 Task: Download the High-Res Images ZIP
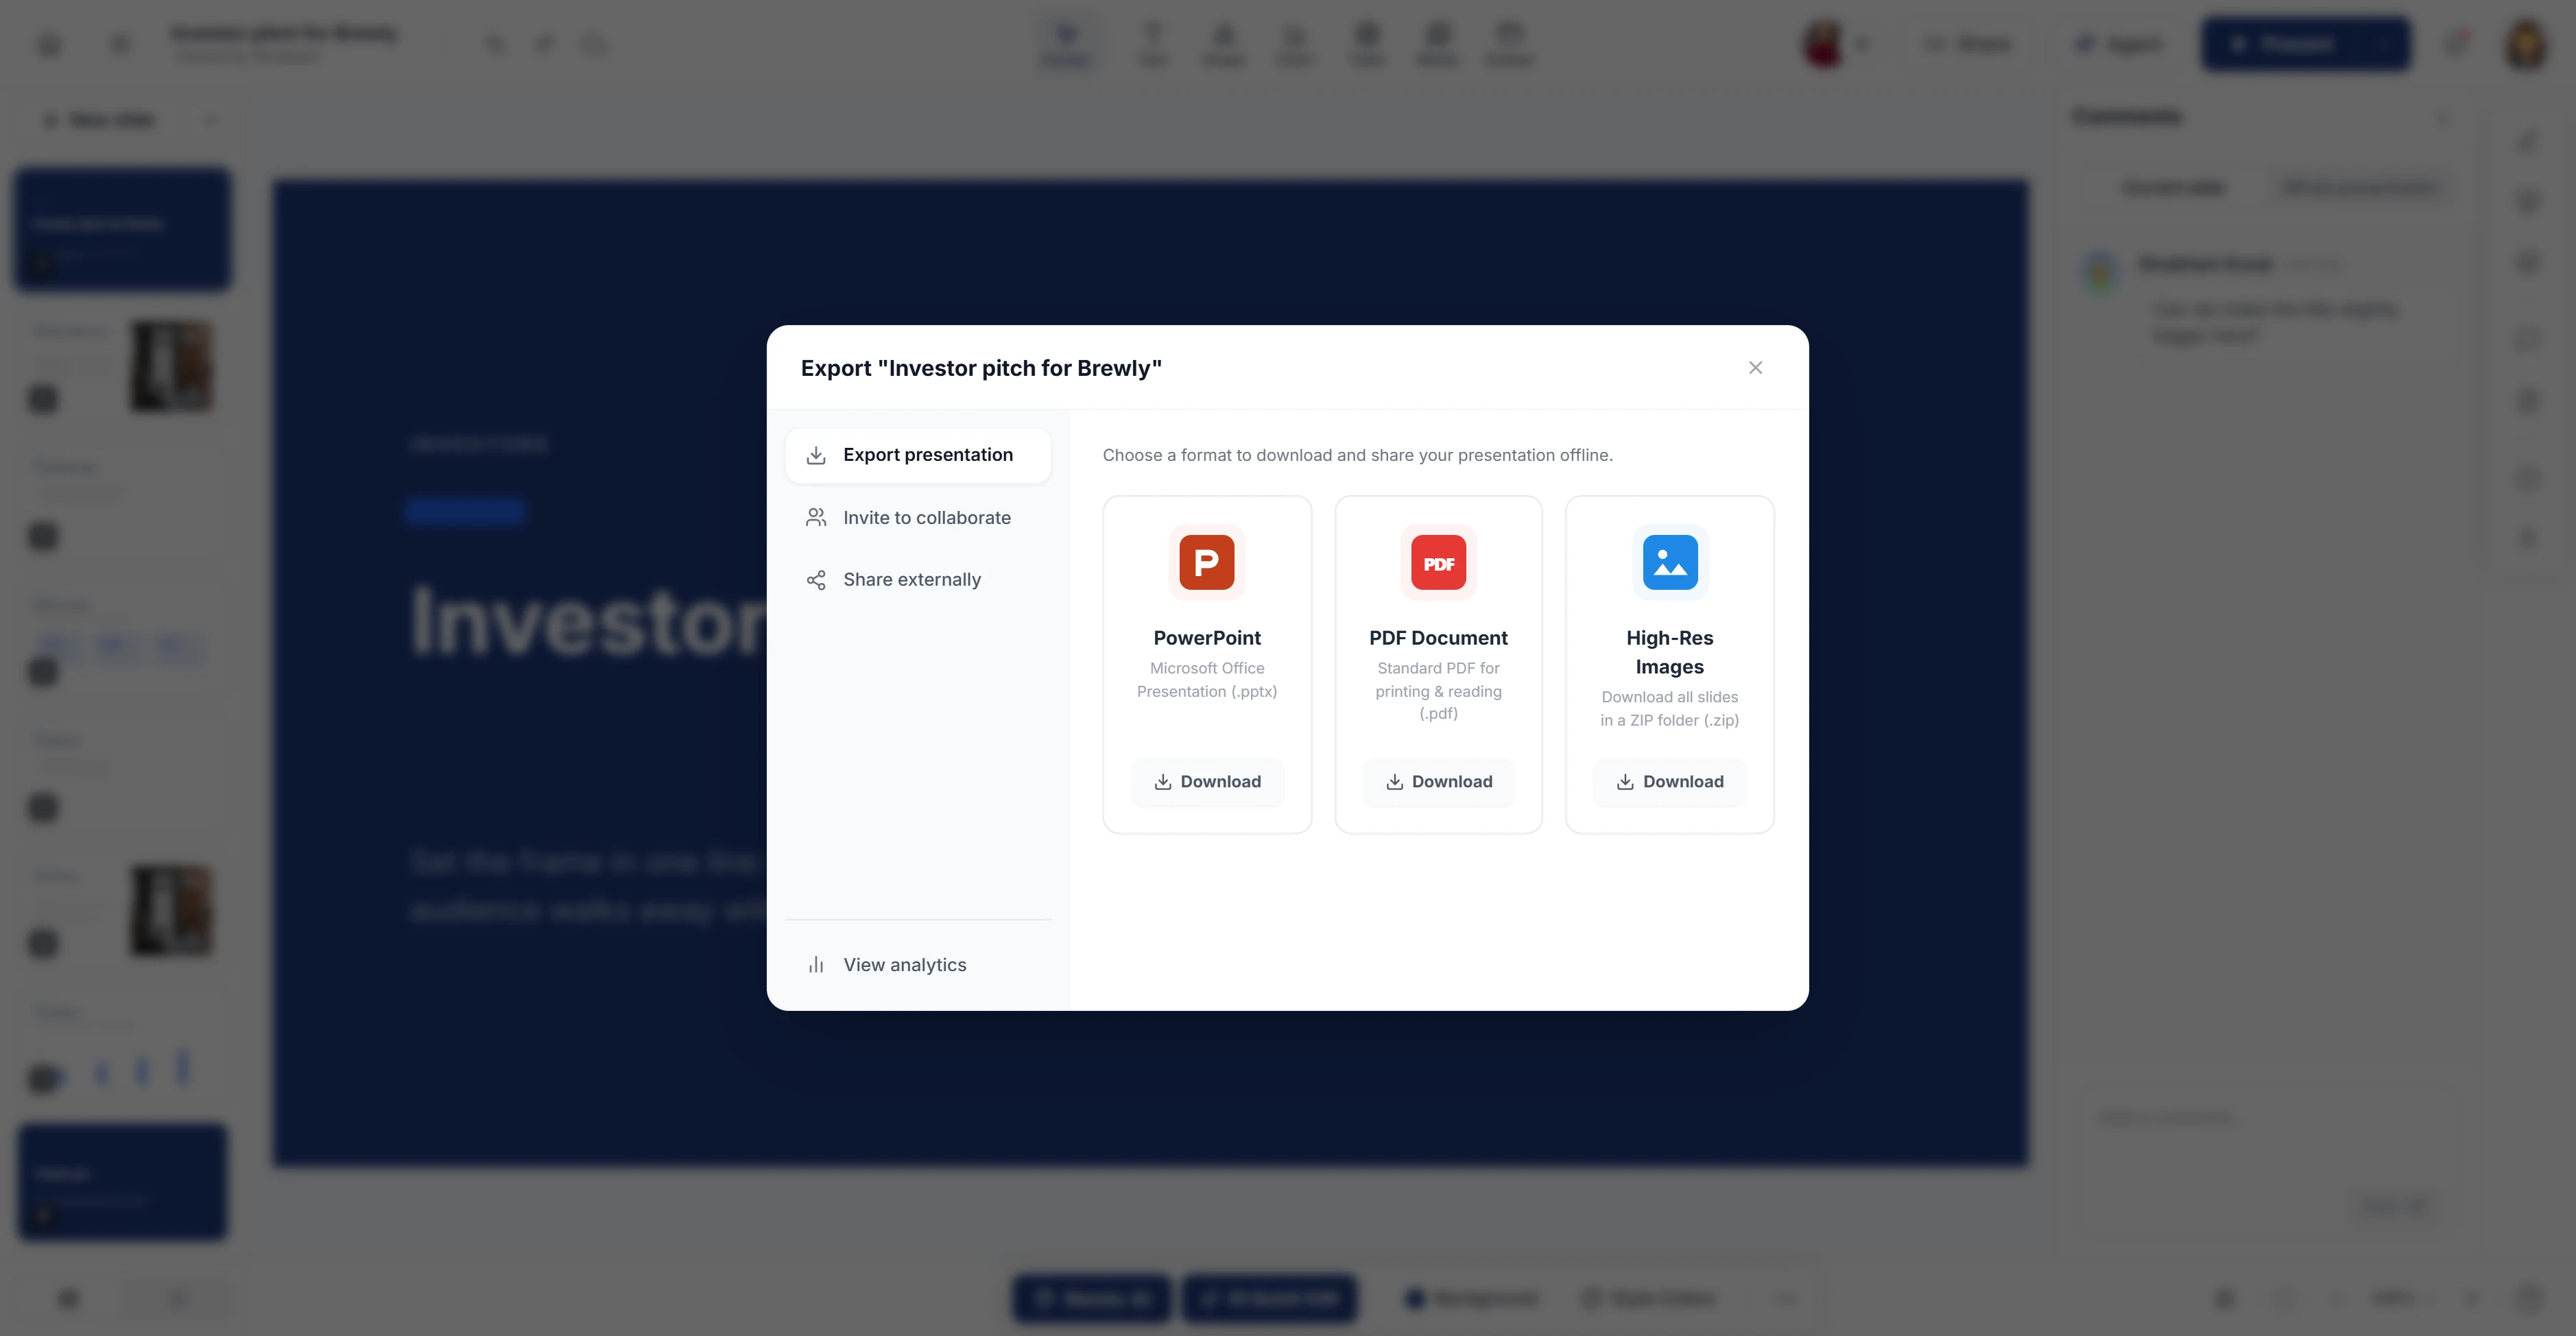[x=1670, y=782]
